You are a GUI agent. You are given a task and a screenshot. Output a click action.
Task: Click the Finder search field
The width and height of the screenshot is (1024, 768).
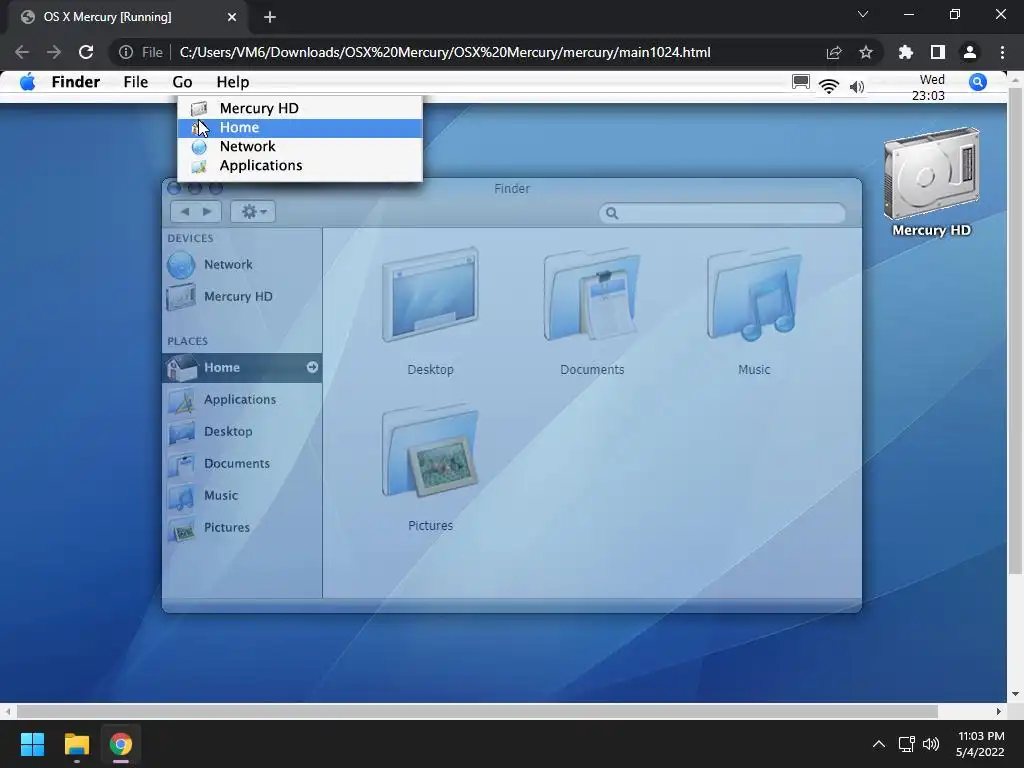722,213
